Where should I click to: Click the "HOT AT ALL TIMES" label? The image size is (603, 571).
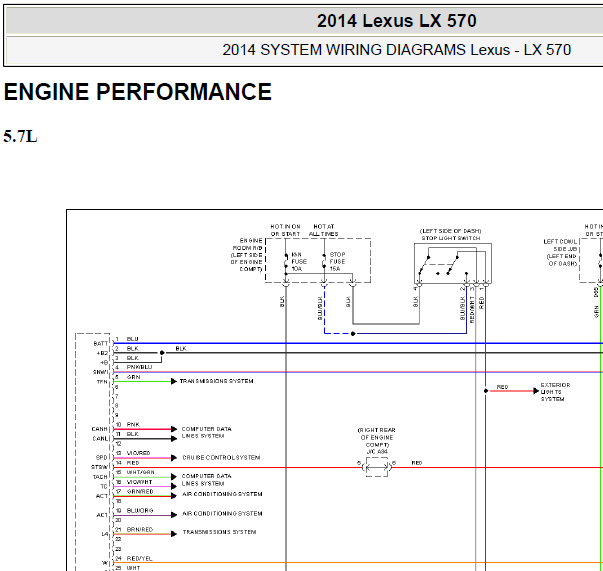click(324, 230)
